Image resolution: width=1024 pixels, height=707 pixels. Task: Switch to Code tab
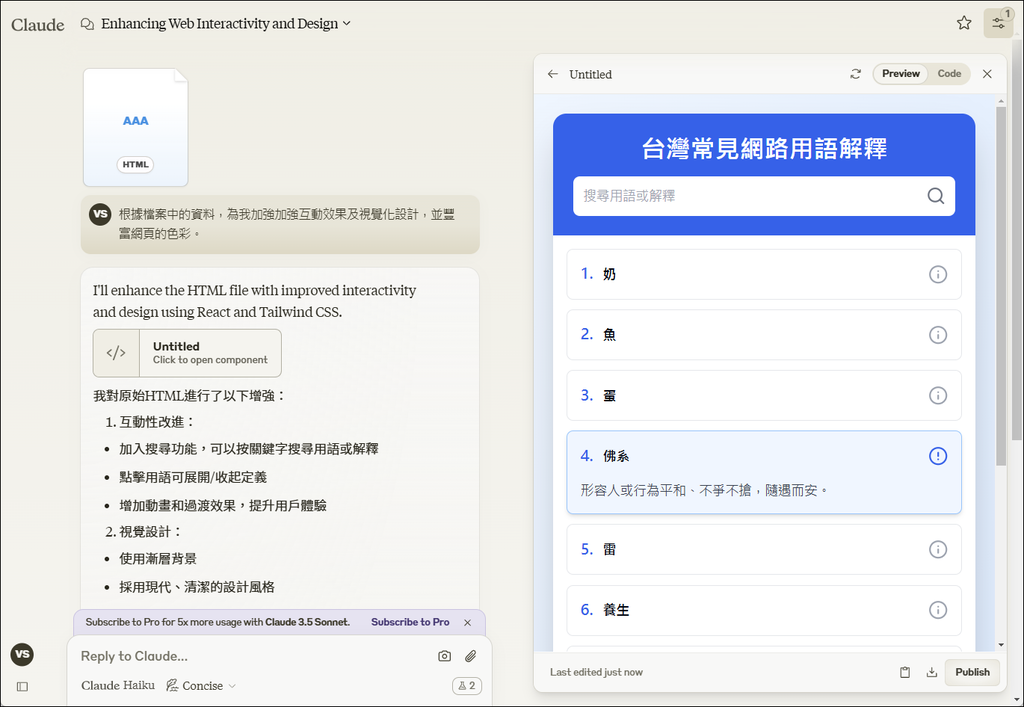[949, 74]
